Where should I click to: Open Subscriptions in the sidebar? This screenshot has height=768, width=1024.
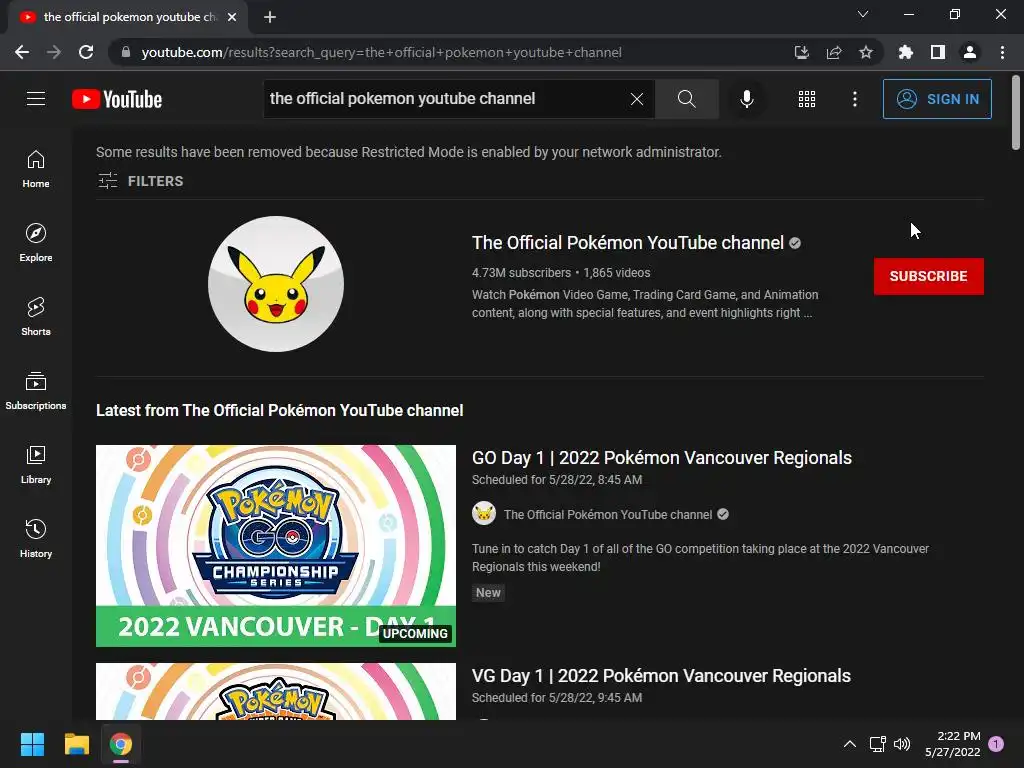click(x=36, y=391)
